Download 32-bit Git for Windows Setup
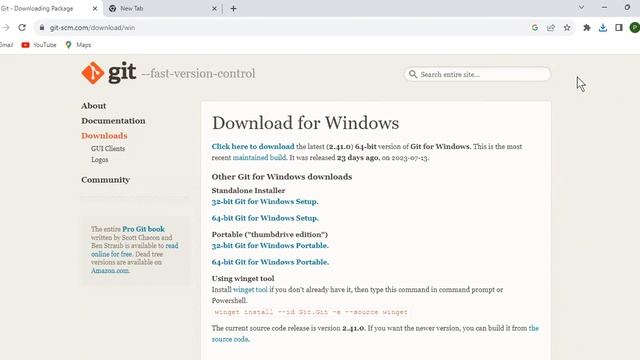 point(264,202)
